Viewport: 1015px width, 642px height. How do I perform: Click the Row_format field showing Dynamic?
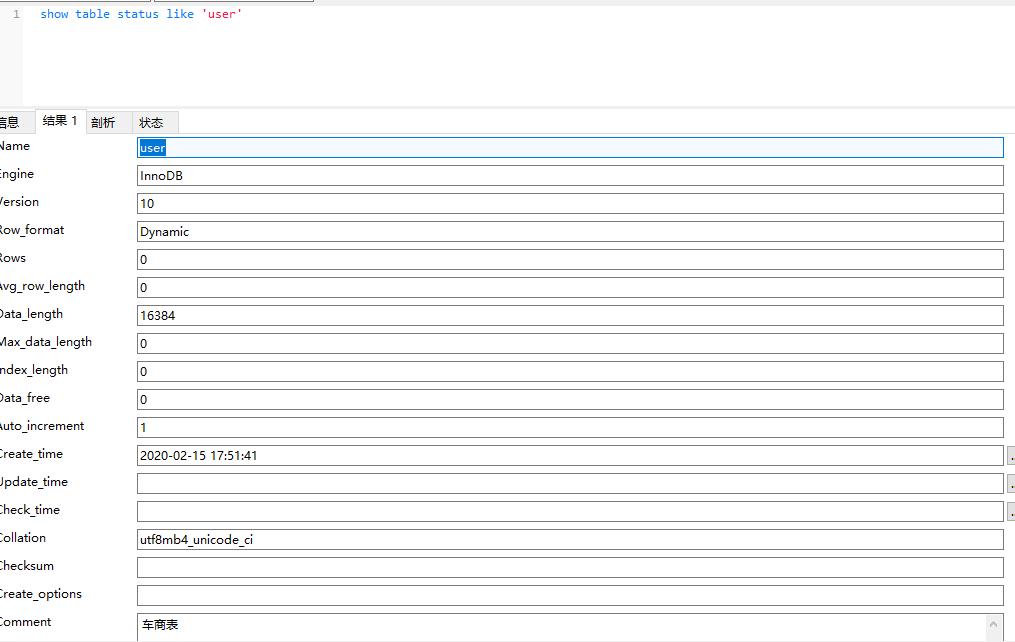[570, 232]
